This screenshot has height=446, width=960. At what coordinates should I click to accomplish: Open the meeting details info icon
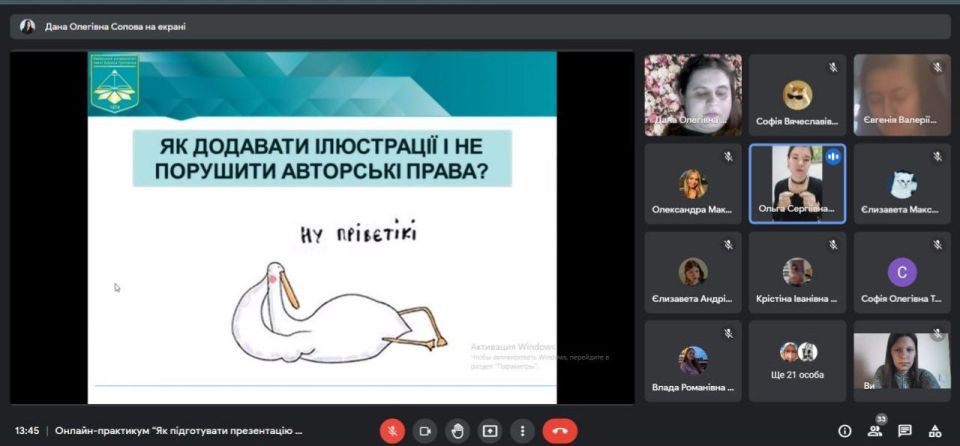pyautogui.click(x=845, y=431)
